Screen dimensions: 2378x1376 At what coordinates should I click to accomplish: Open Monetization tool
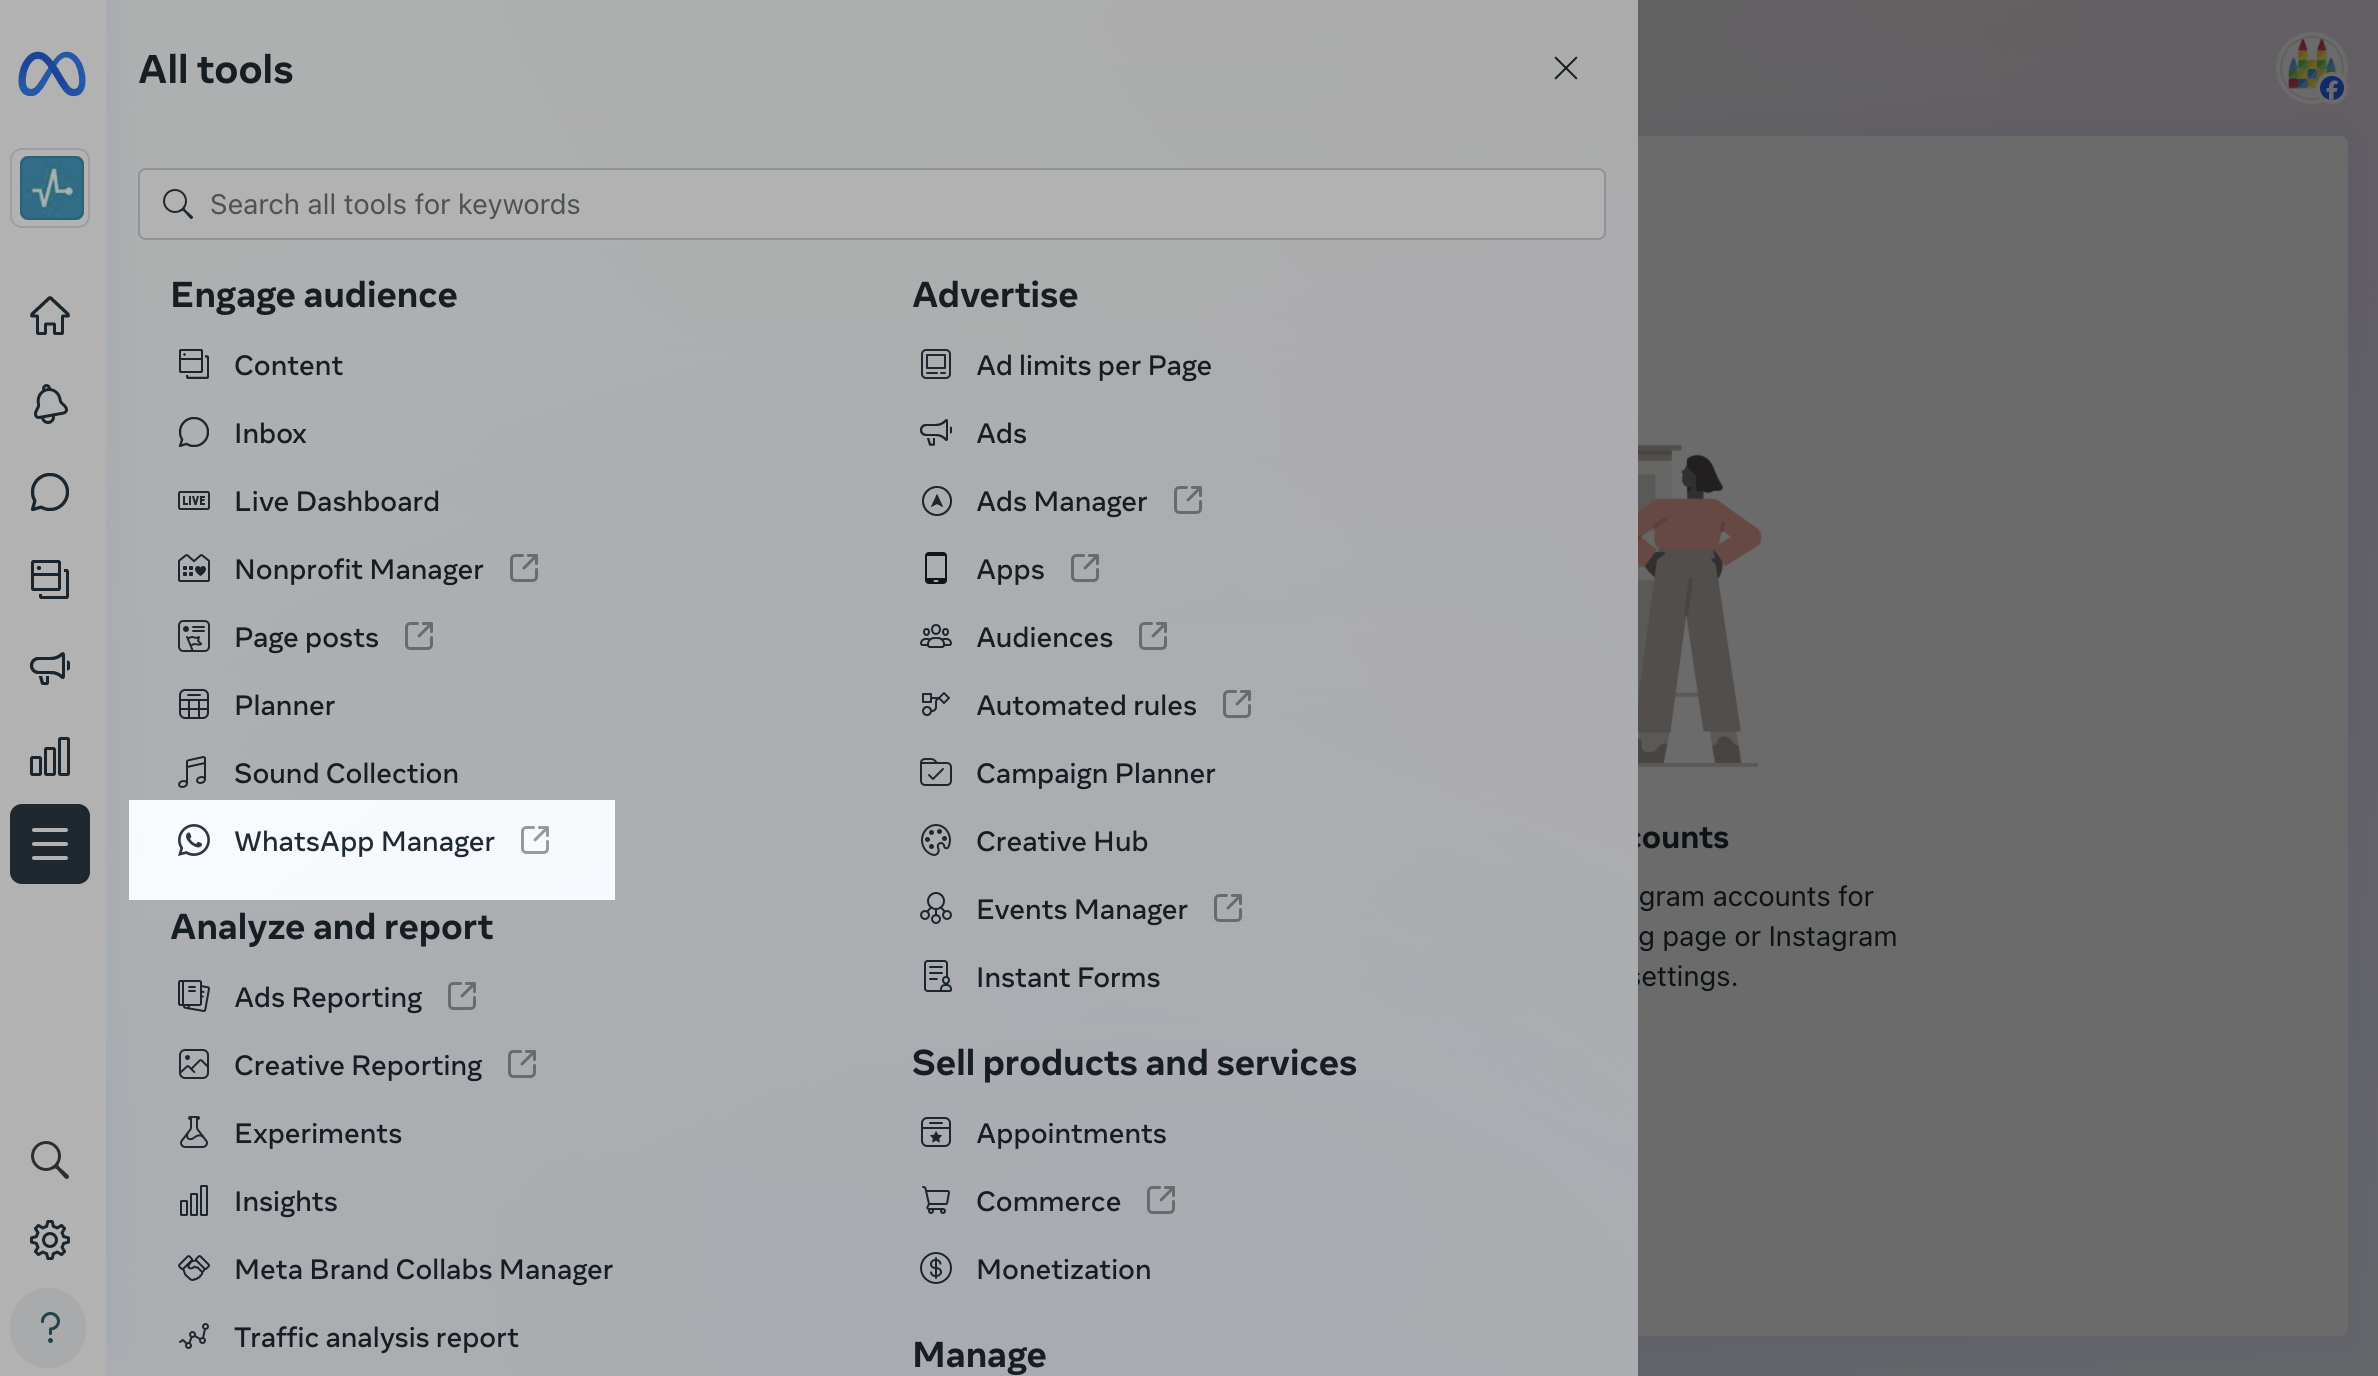point(1063,1269)
